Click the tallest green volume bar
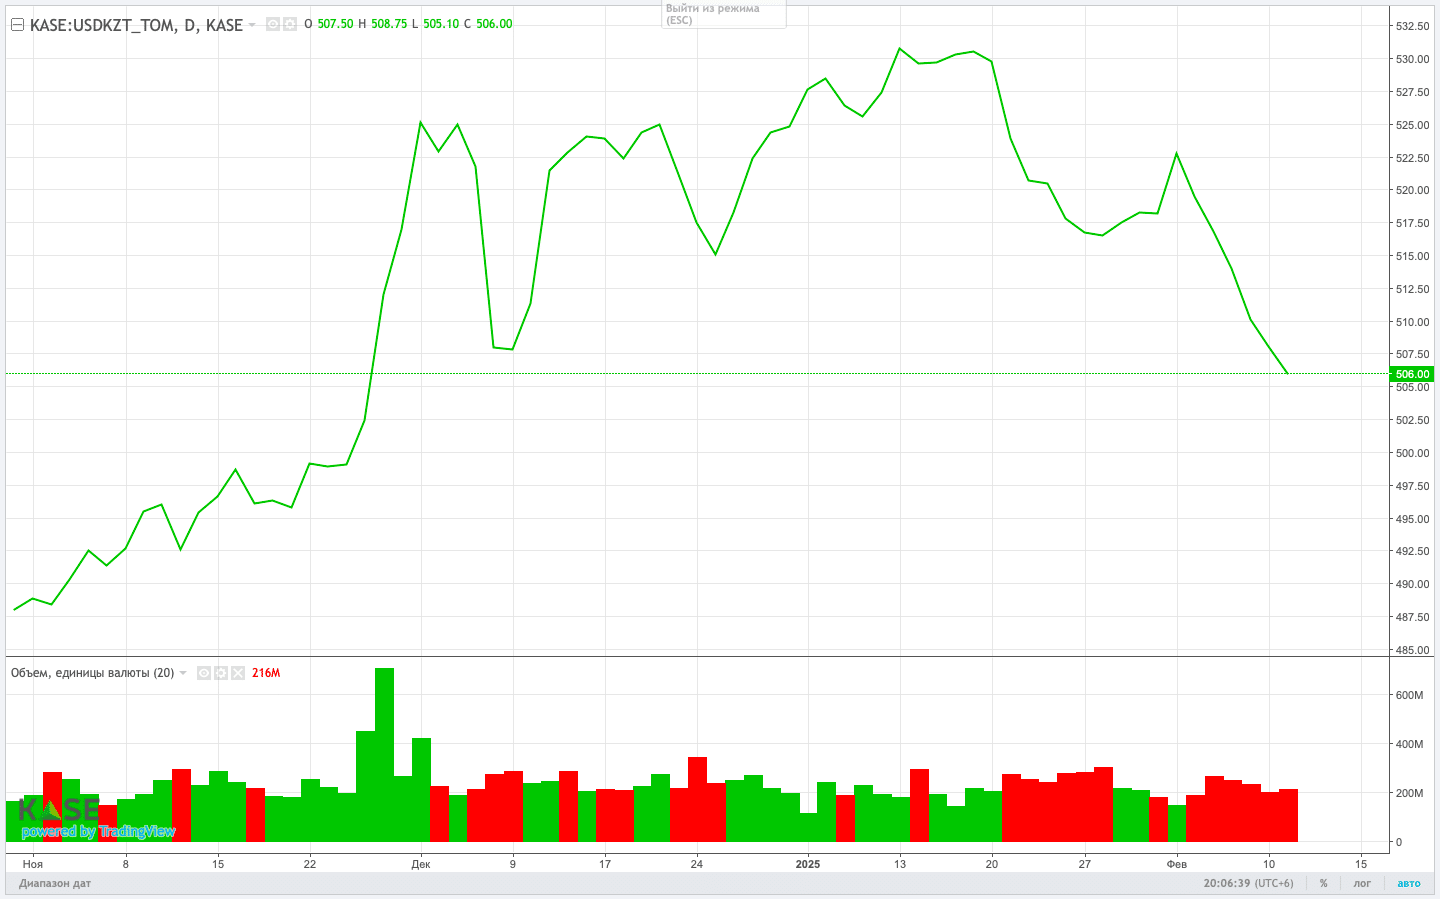1440x899 pixels. click(x=384, y=754)
